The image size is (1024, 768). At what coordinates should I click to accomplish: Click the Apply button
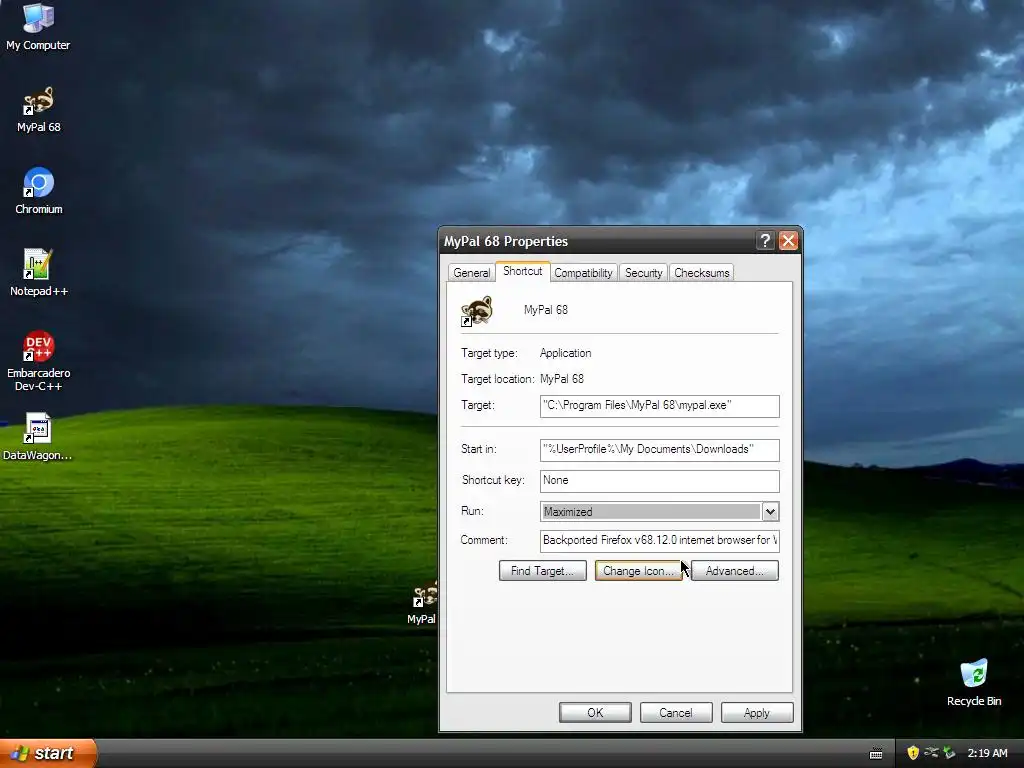757,712
